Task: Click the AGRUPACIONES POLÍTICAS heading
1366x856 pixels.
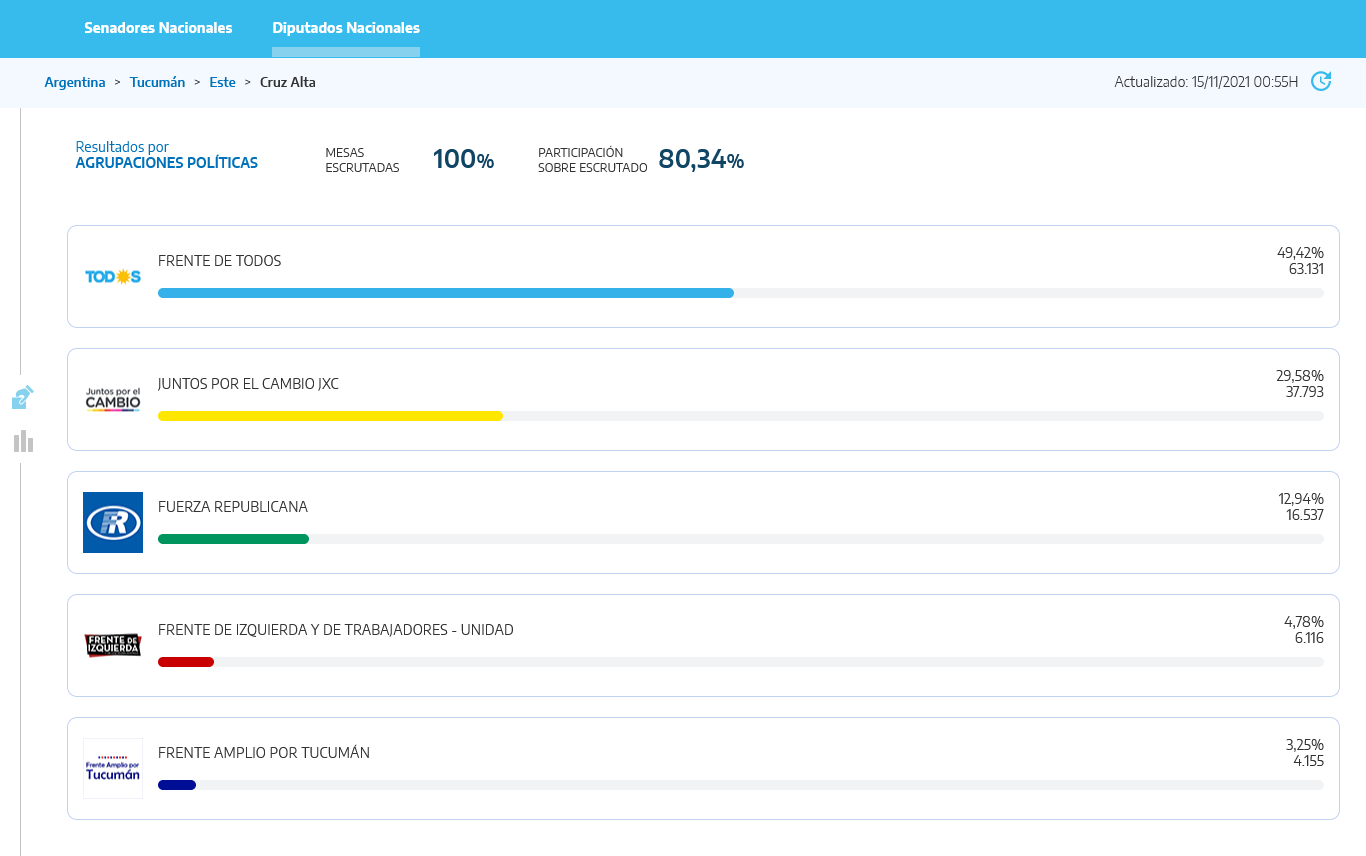Action: coord(167,163)
